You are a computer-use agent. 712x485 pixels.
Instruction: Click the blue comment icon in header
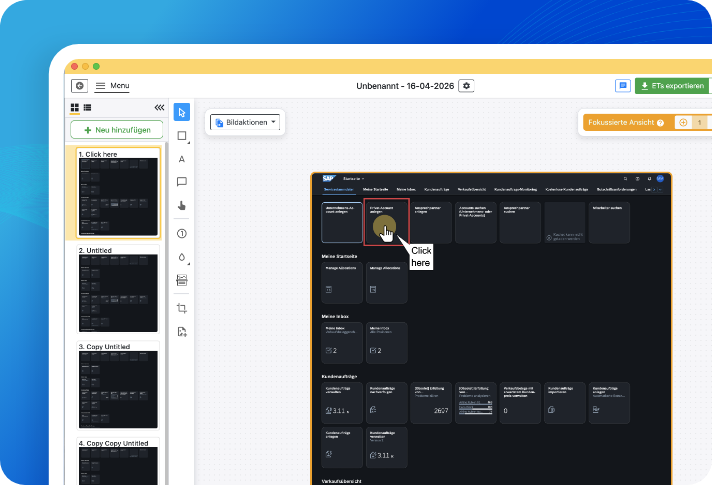click(x=623, y=86)
